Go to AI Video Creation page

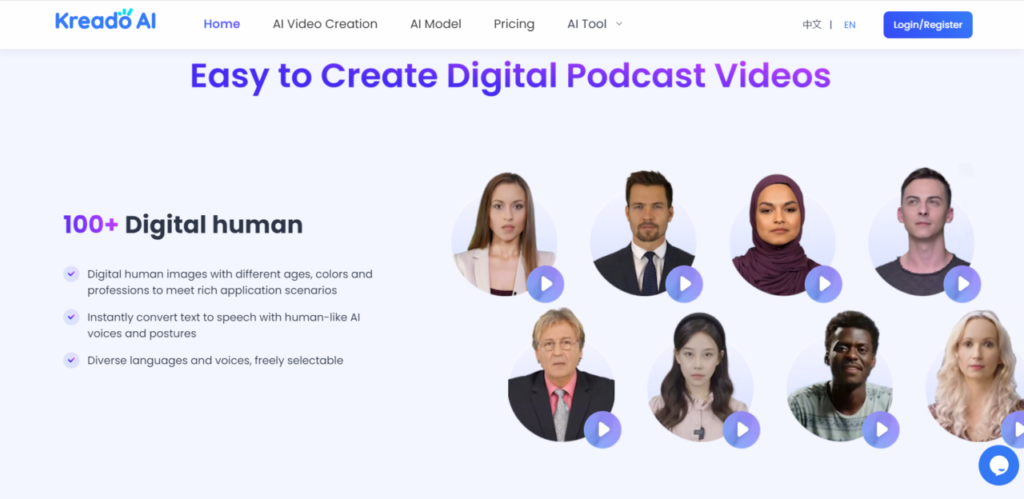(325, 24)
